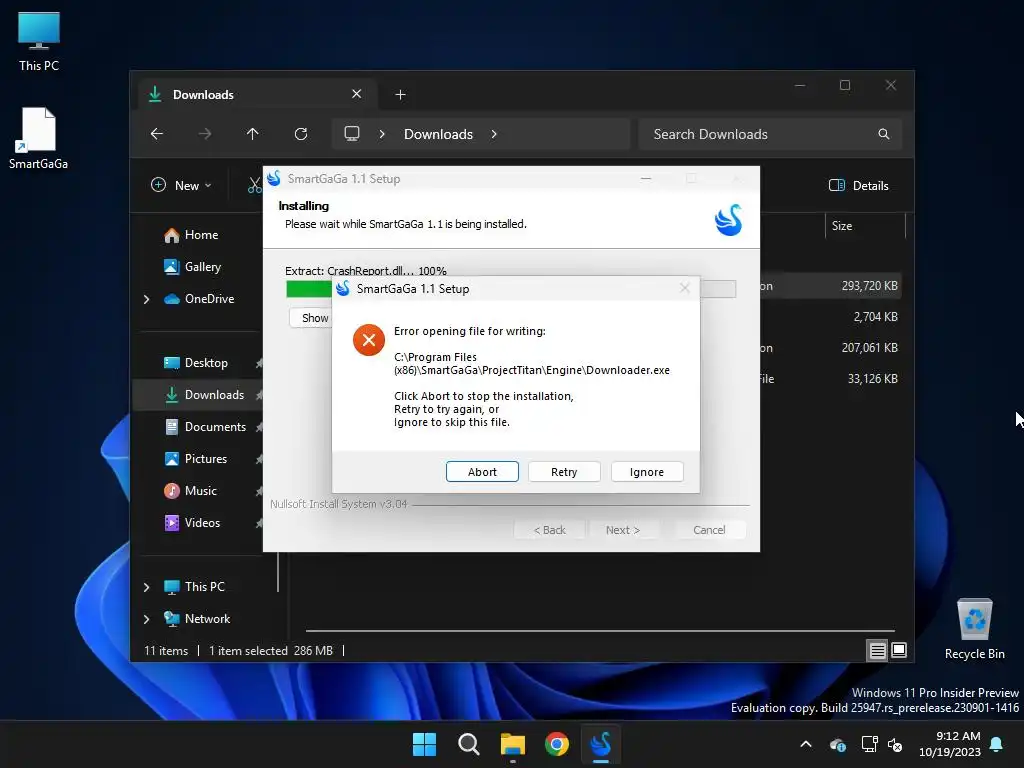The image size is (1024, 768).
Task: Show hidden tray icons
Action: [x=806, y=744]
